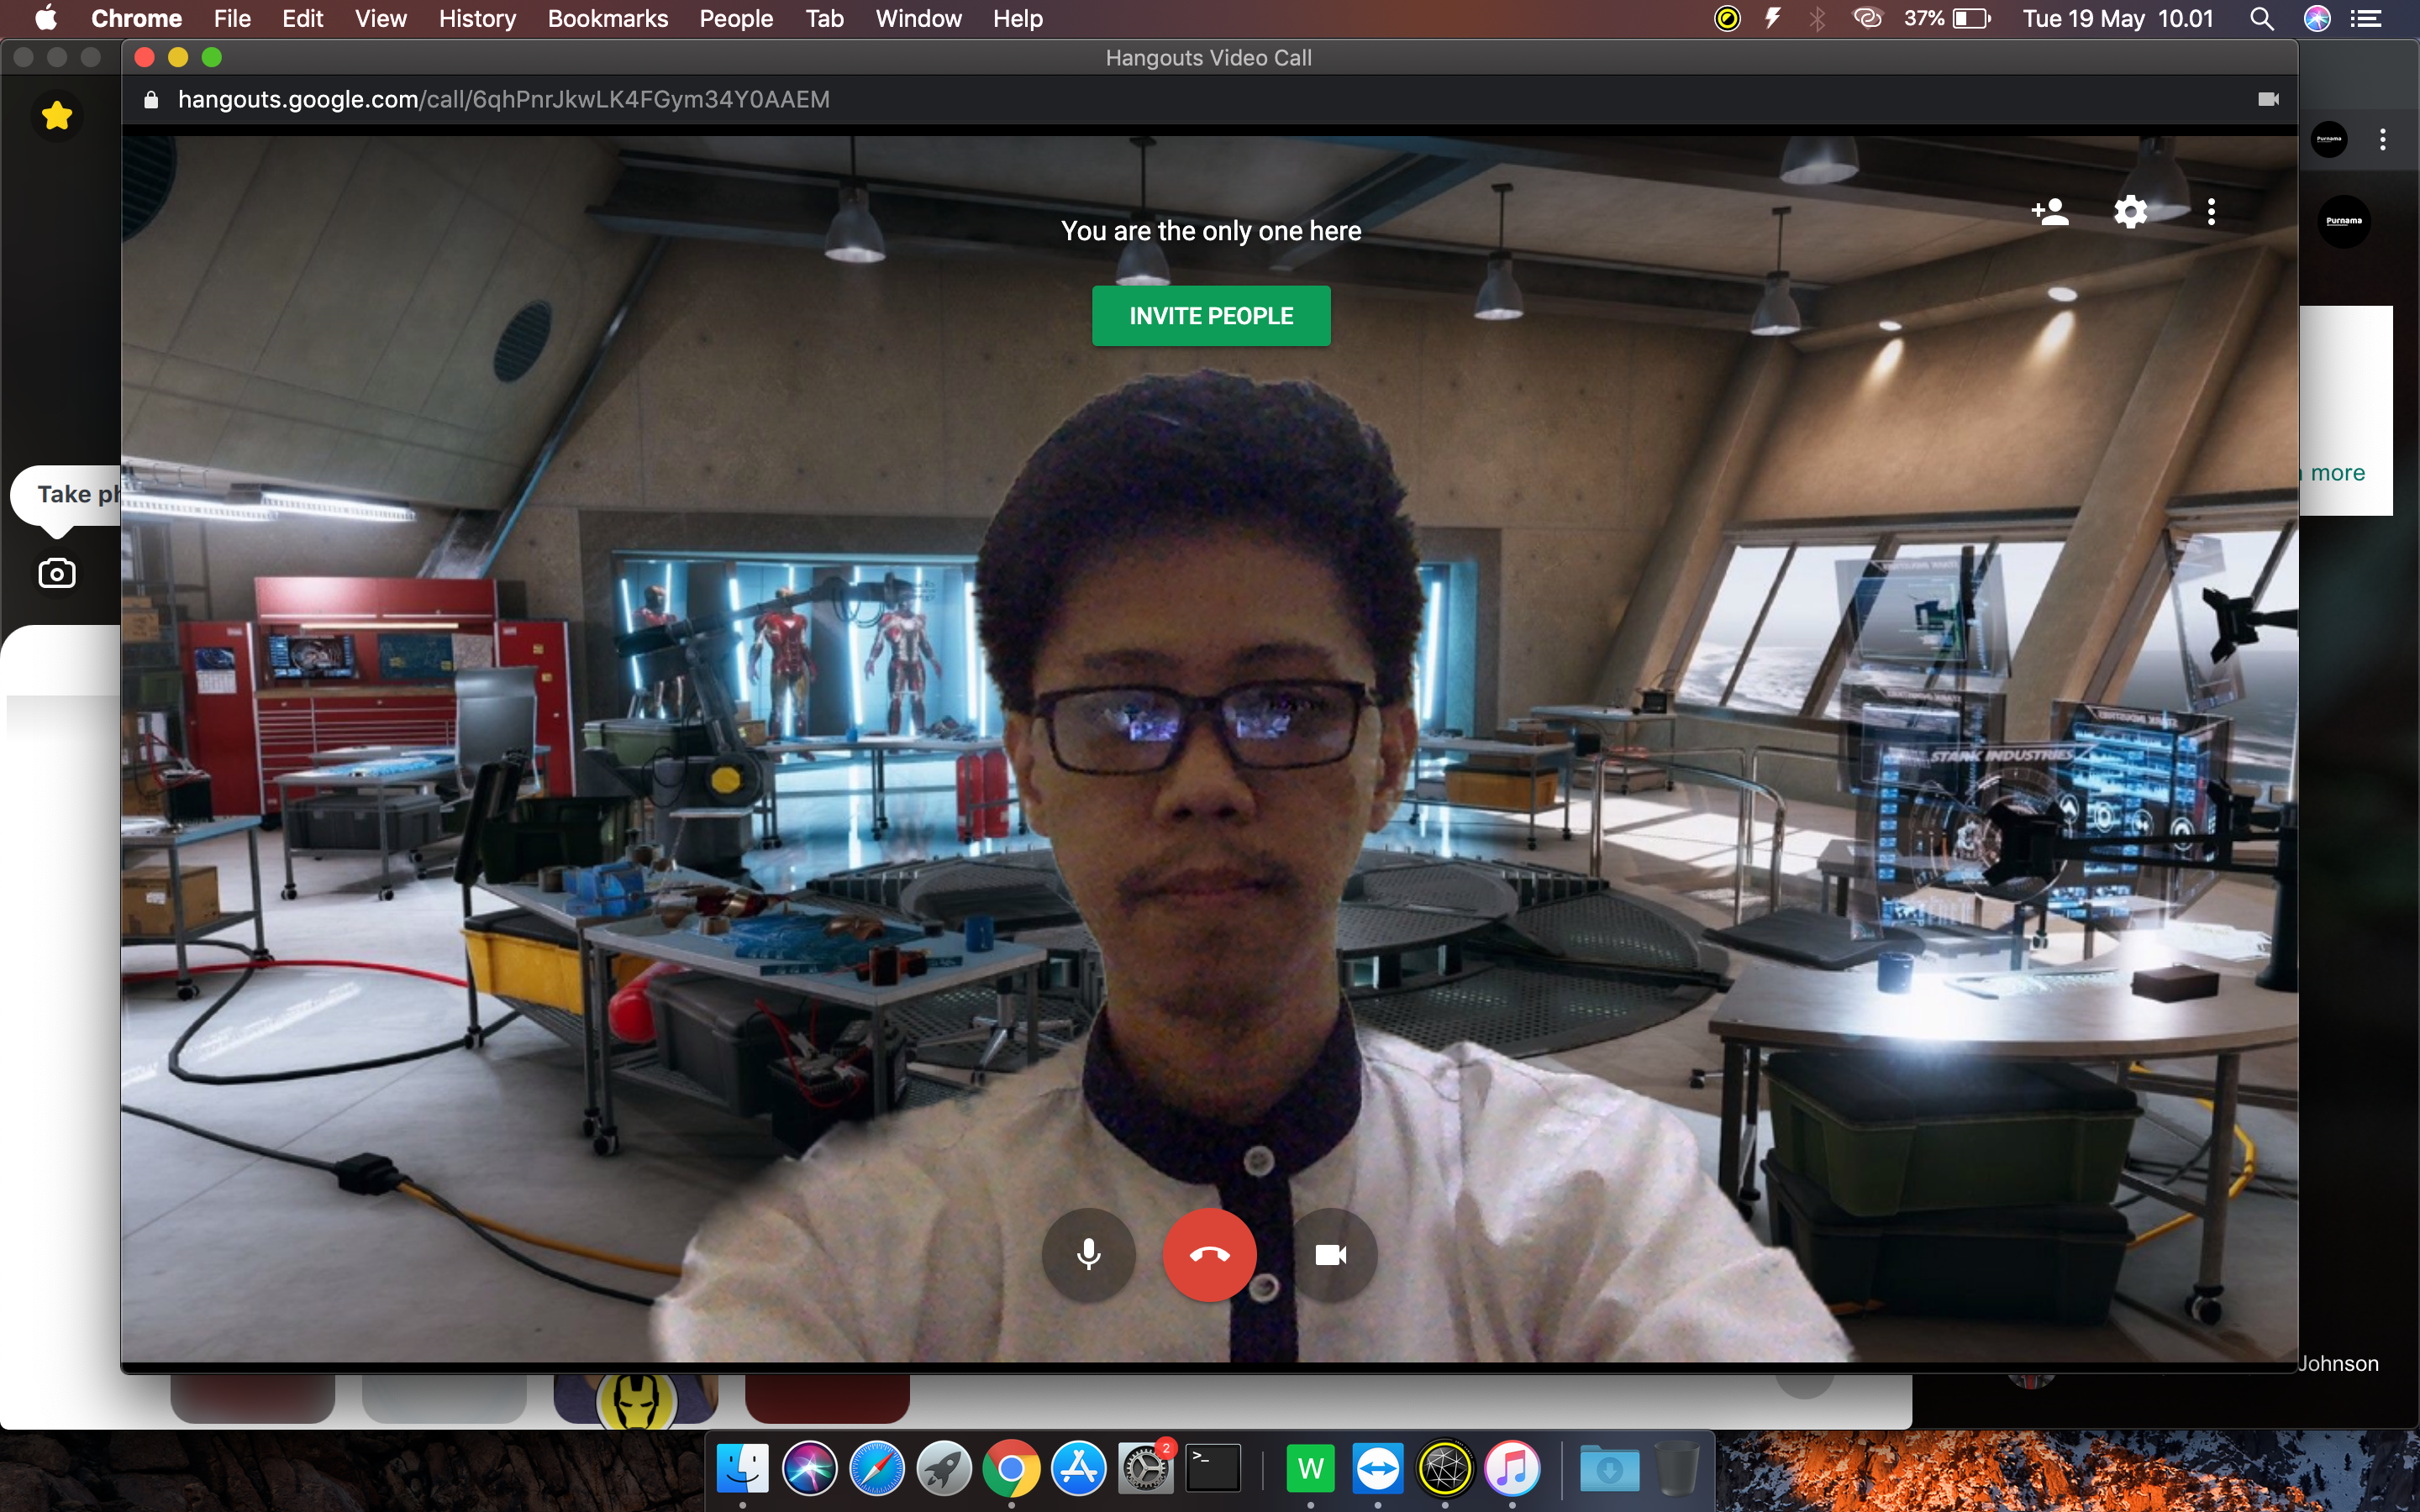2420x1512 pixels.
Task: Open the Apple menu
Action: (46, 18)
